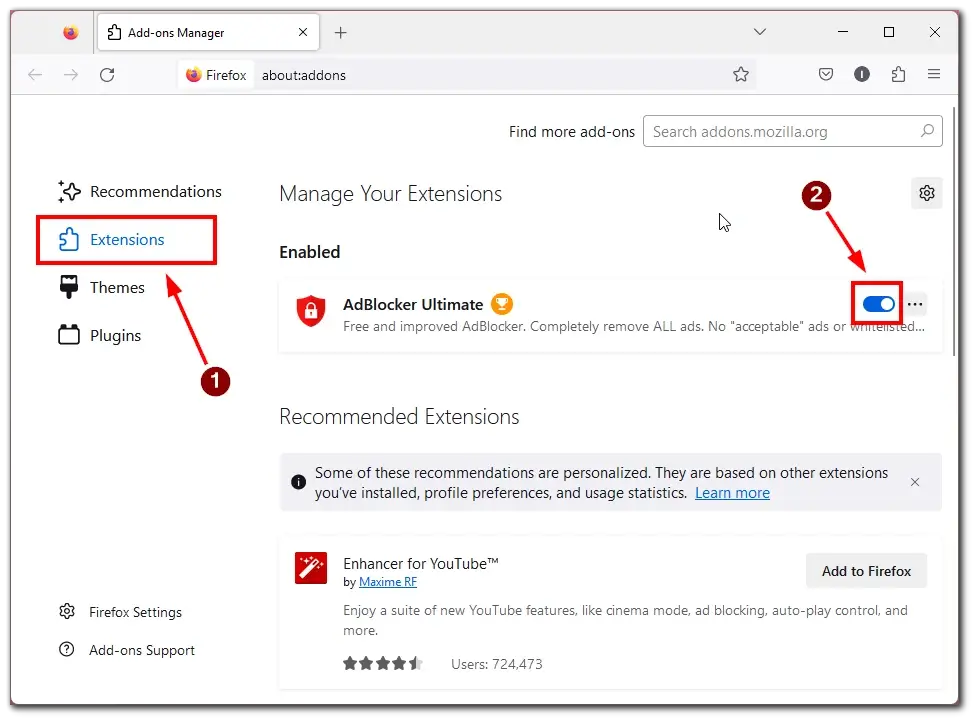Screen dimensions: 977x723
Task: Click the info icon in recommendations notice
Action: tap(298, 482)
